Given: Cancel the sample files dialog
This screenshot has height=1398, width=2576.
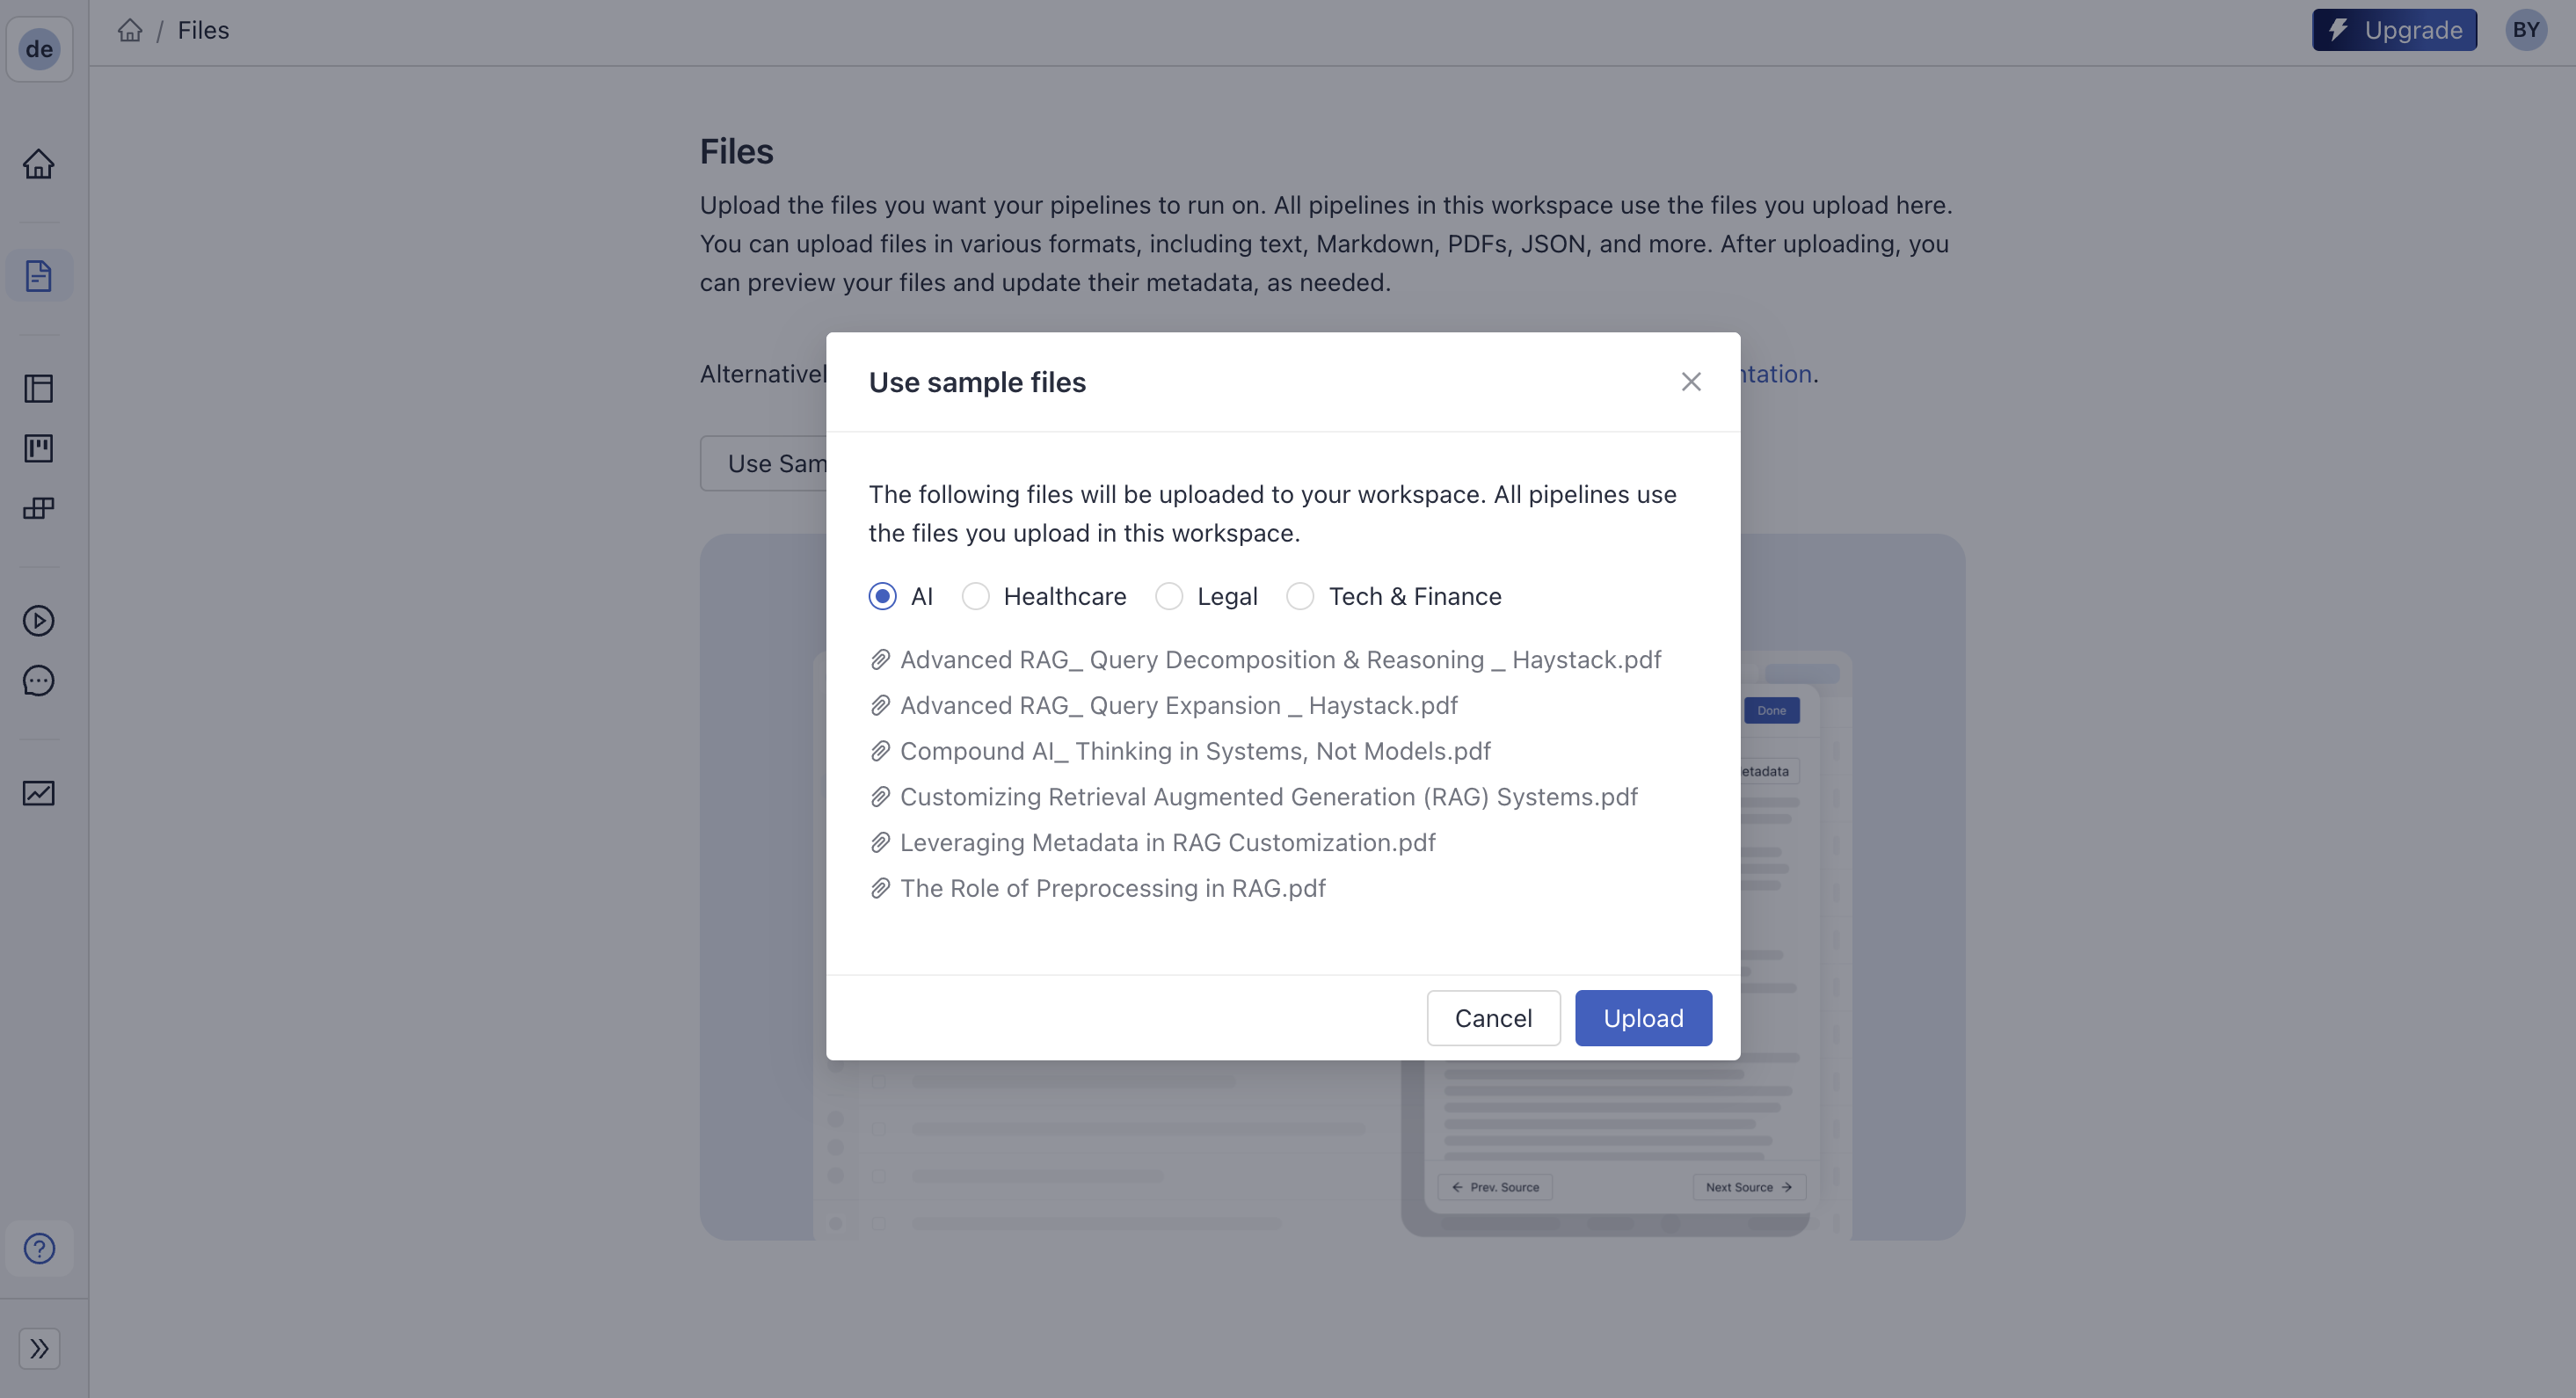Looking at the screenshot, I should [1493, 1018].
